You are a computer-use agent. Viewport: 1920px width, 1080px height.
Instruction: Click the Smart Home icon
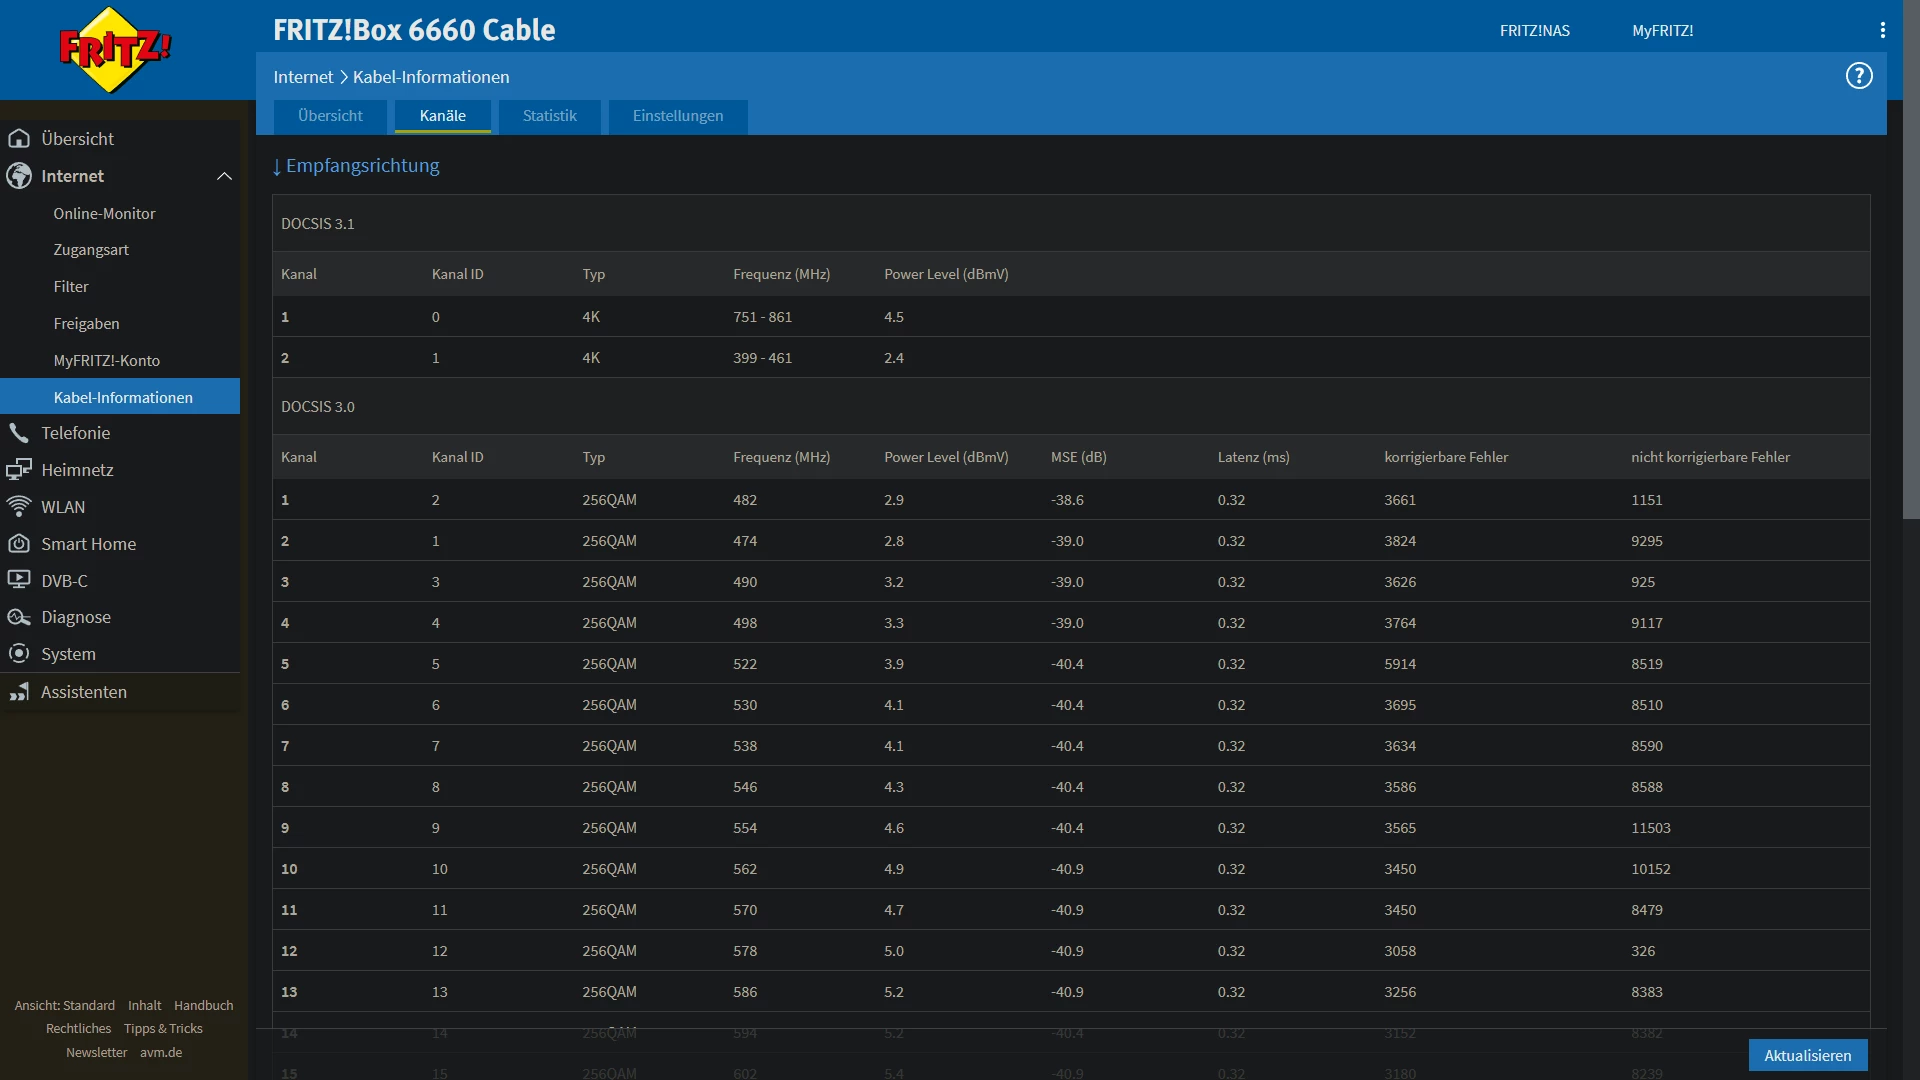pos(19,544)
